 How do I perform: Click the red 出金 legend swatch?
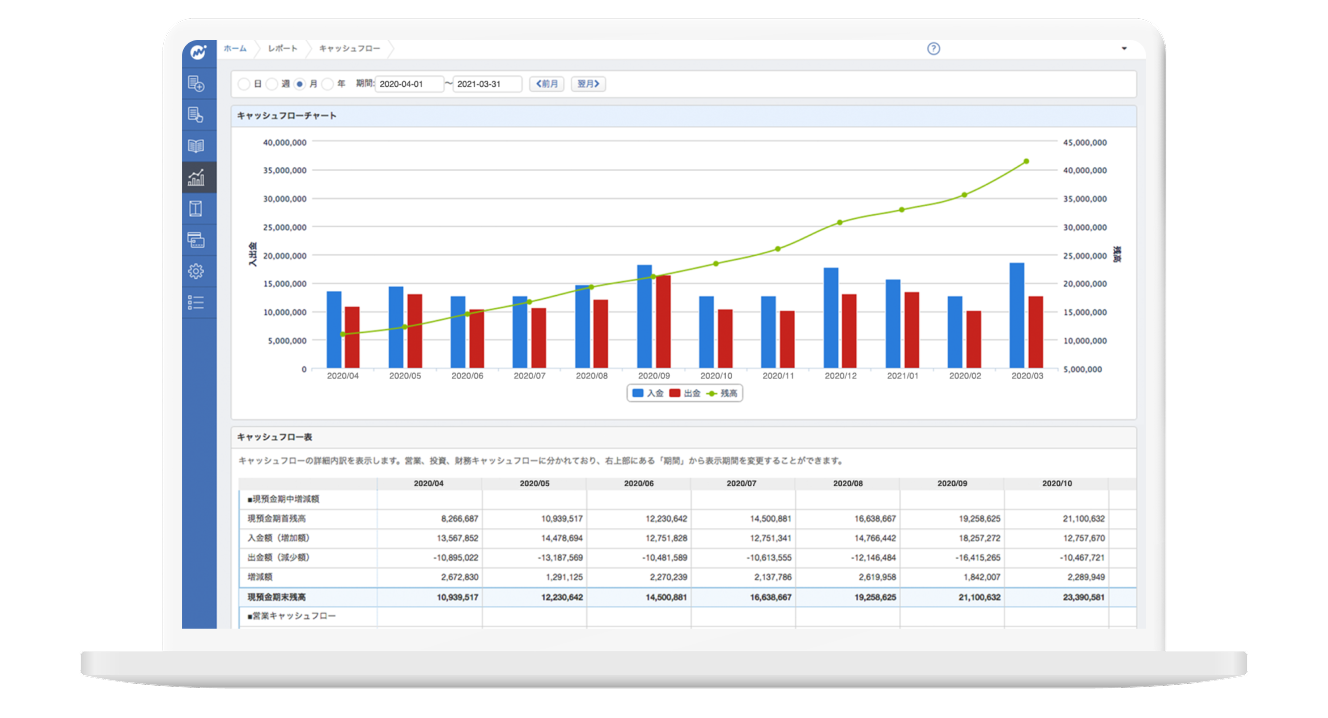[x=675, y=394]
